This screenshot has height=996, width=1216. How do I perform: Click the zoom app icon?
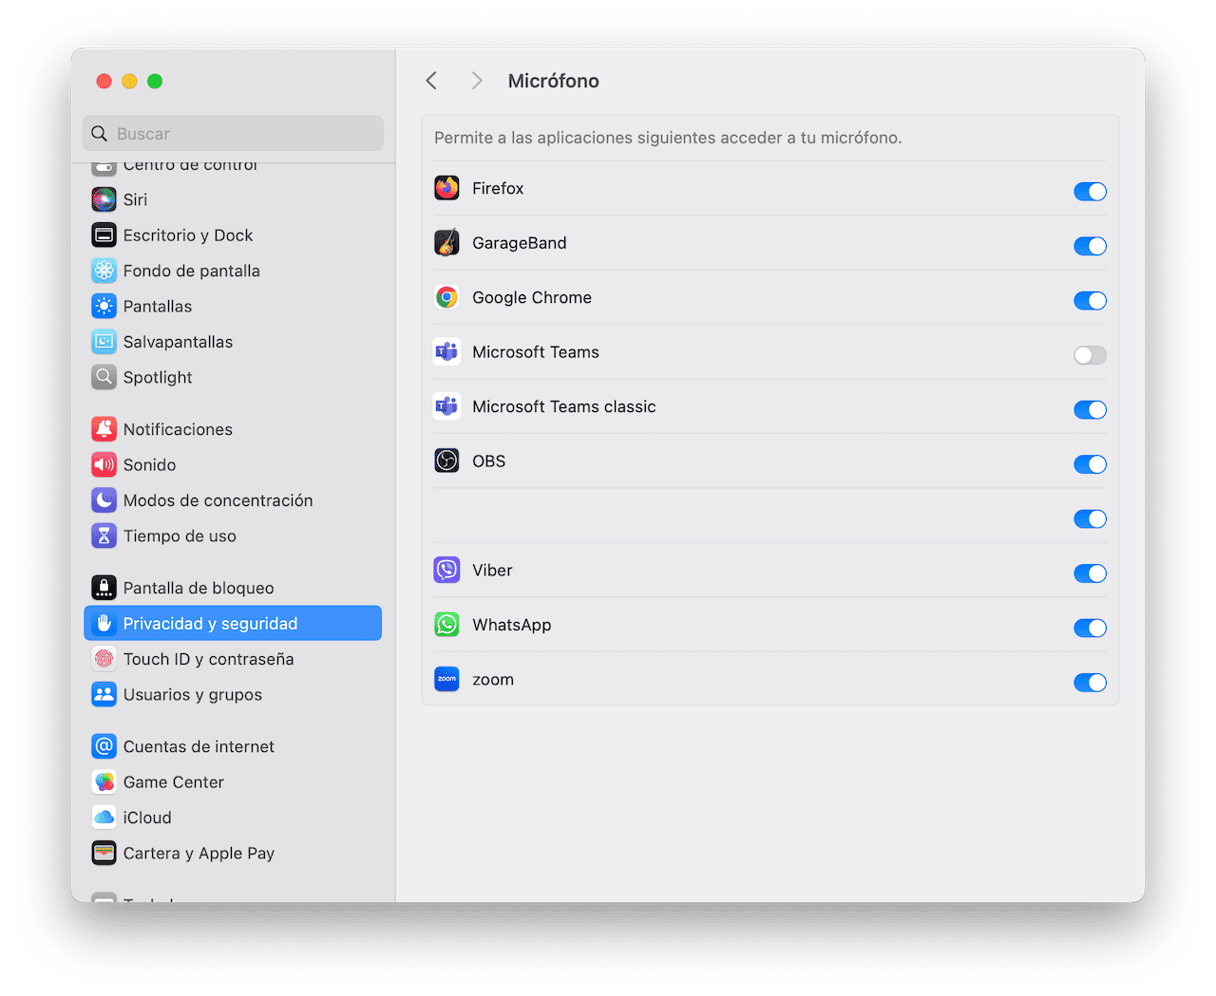446,680
